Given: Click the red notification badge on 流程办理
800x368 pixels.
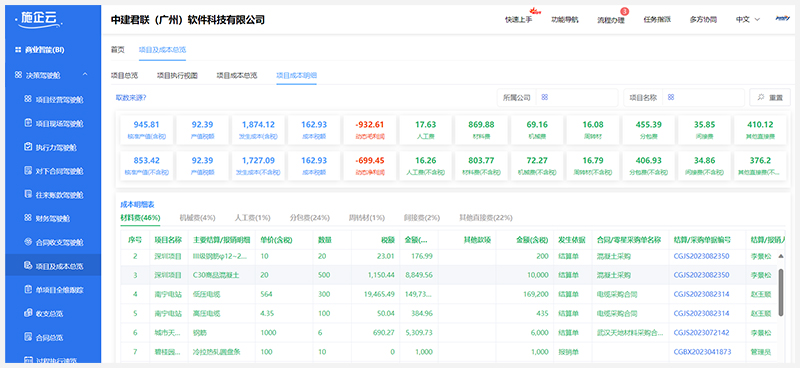Looking at the screenshot, I should [624, 11].
